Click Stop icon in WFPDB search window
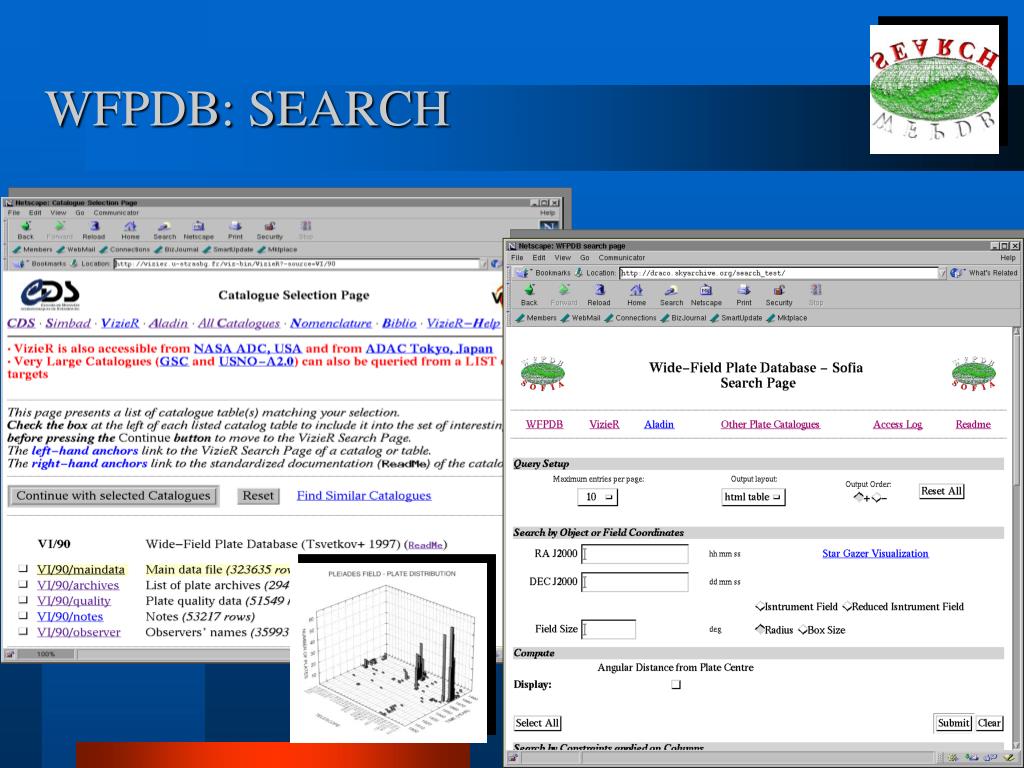 [x=816, y=295]
